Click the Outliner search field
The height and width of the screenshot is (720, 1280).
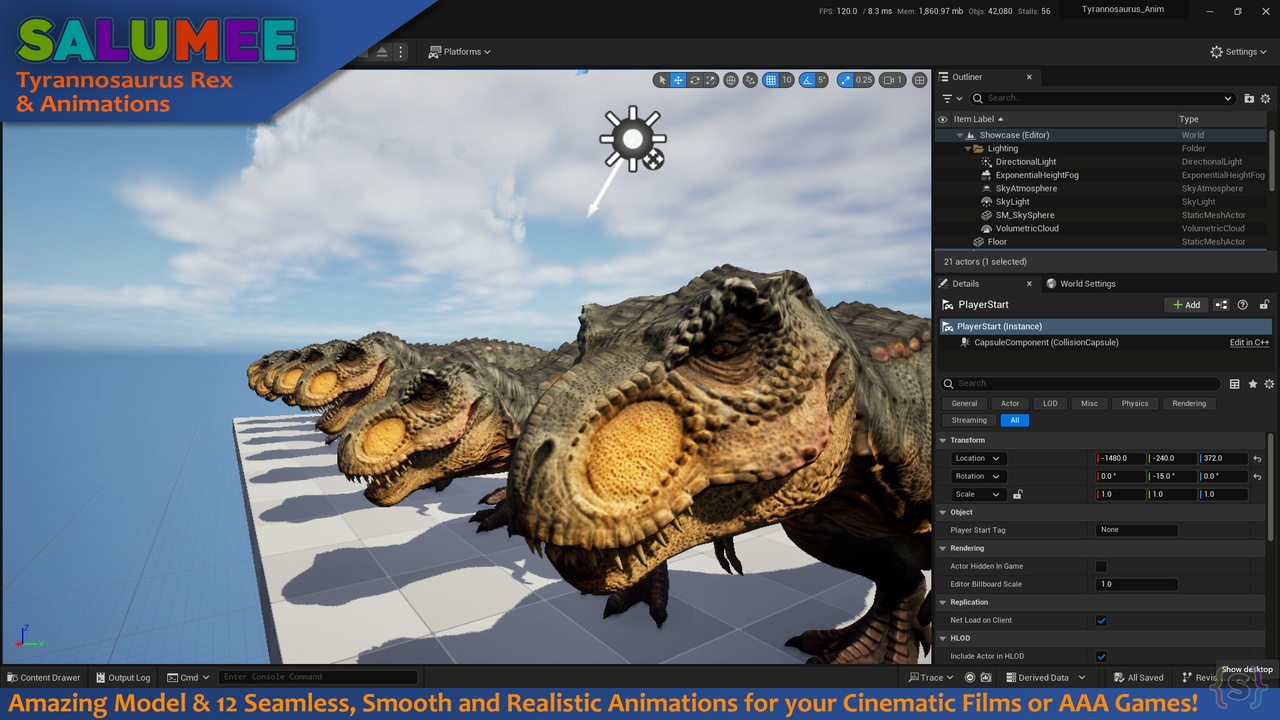pos(1103,98)
